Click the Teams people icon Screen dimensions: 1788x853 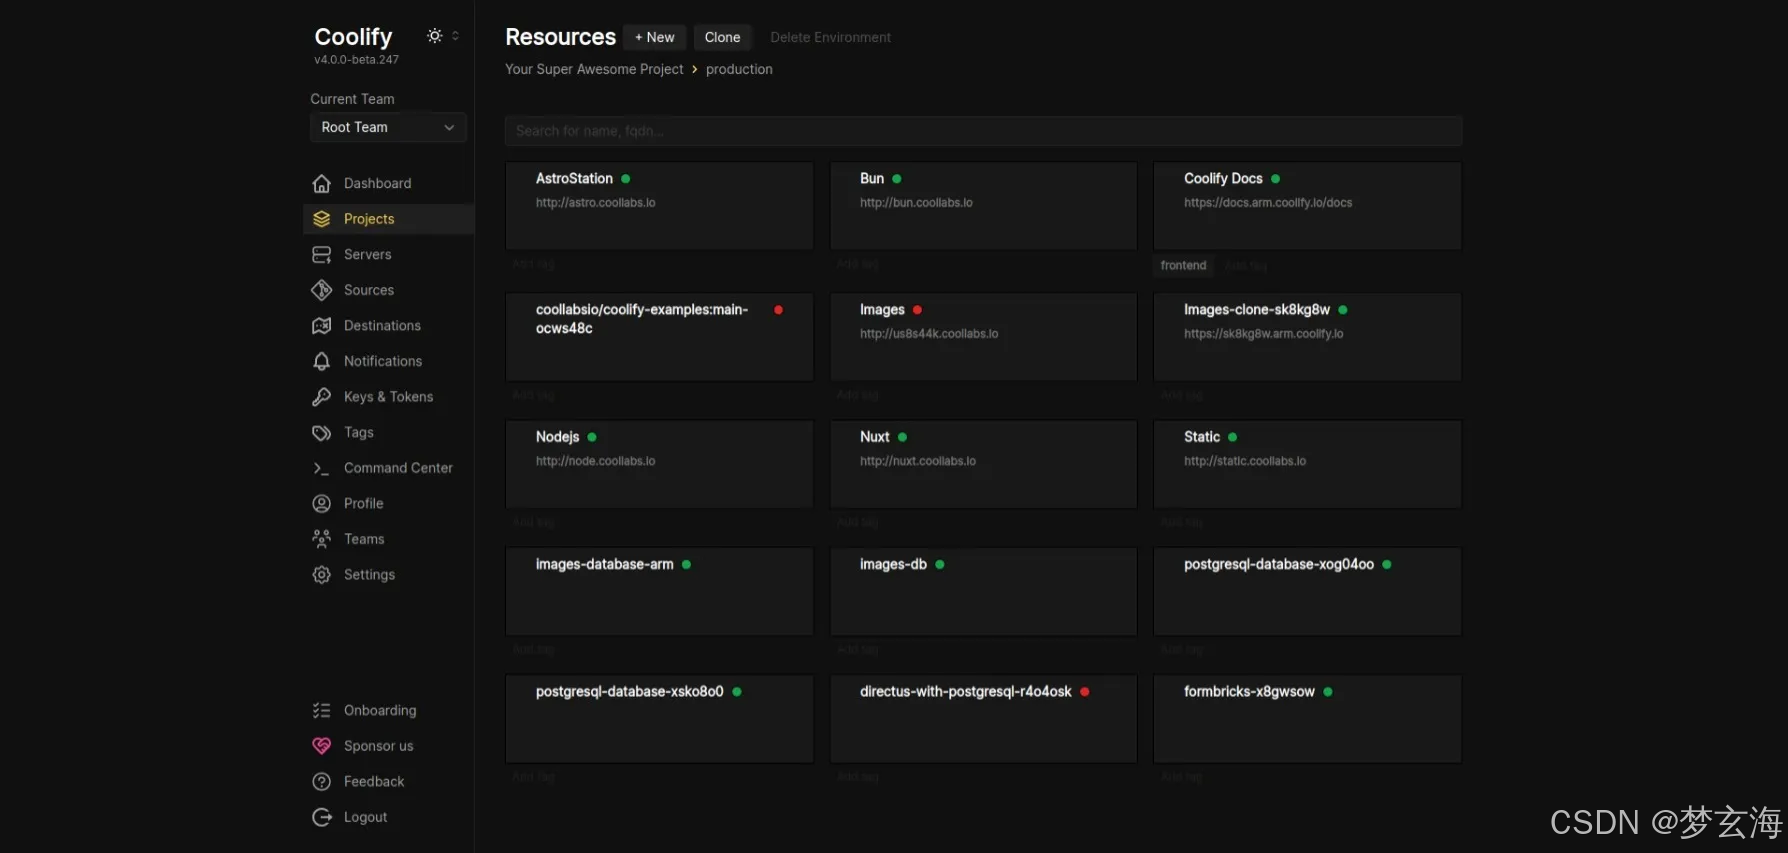click(x=321, y=539)
